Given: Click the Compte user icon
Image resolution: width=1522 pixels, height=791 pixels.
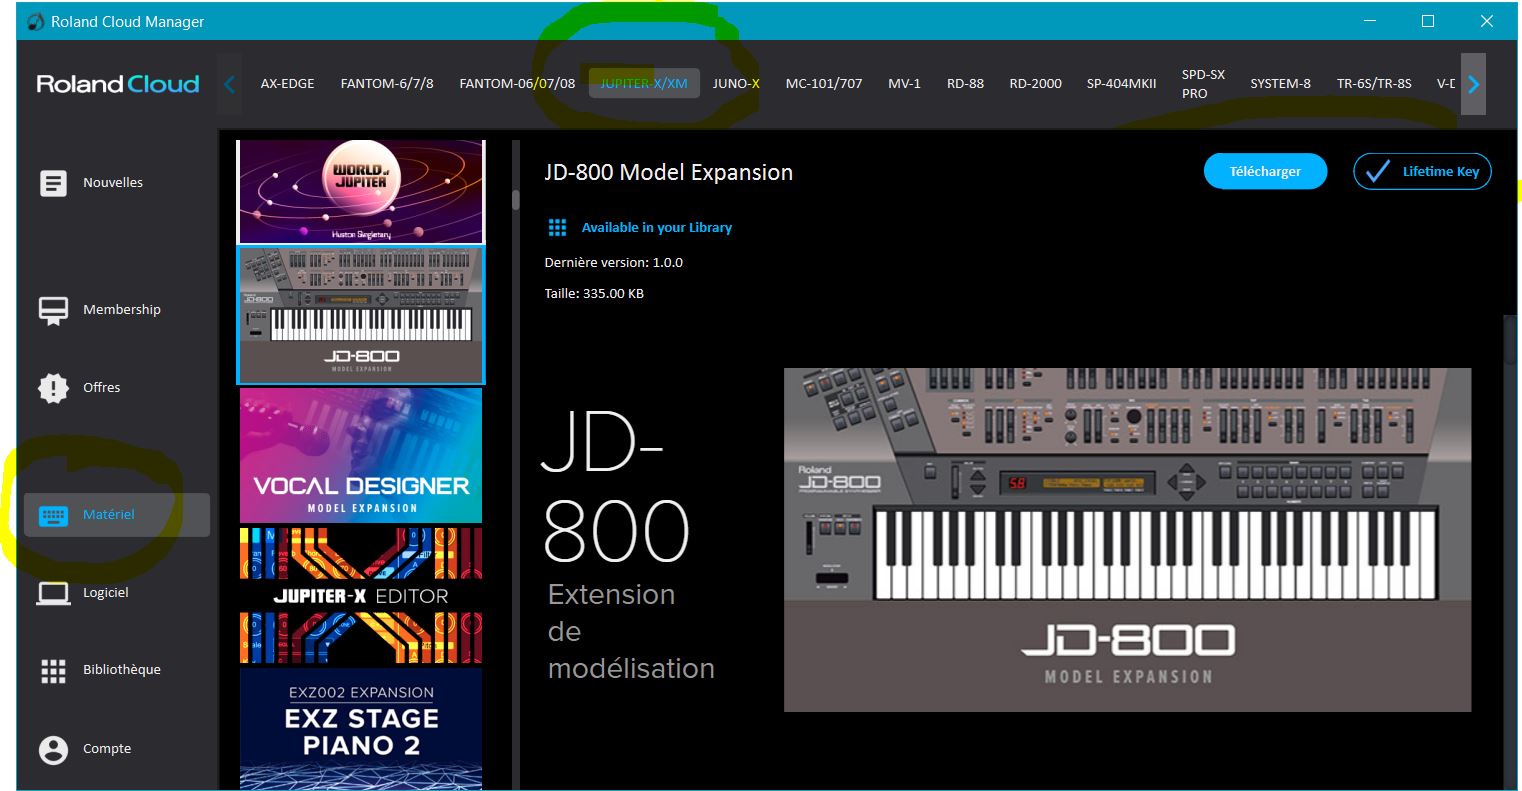Looking at the screenshot, I should (53, 749).
